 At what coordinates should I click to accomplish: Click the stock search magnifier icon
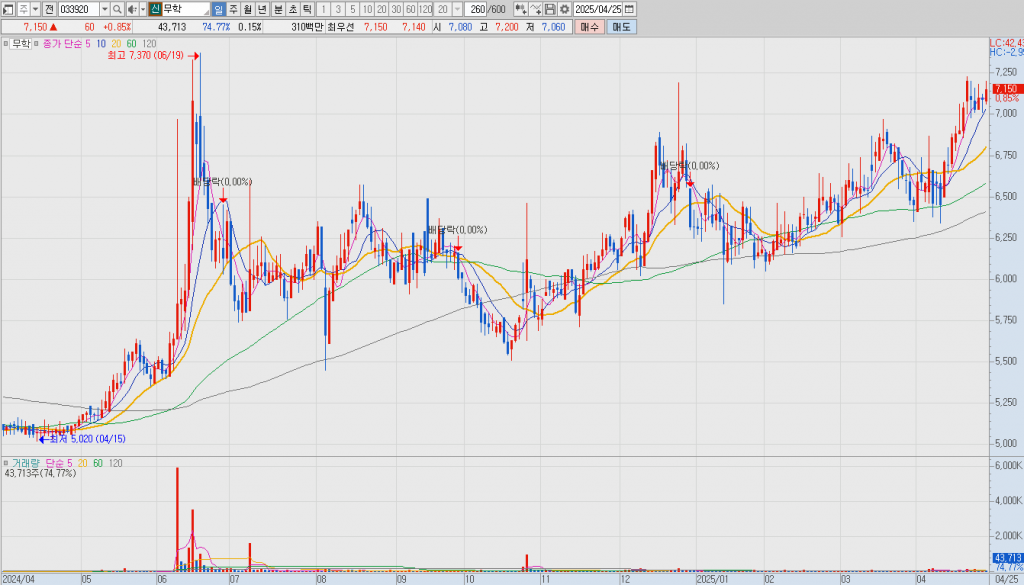click(118, 9)
